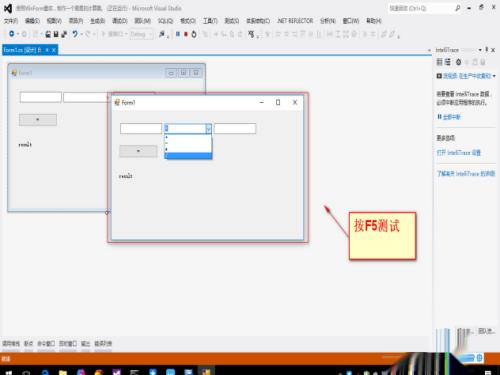Screen dimensions: 500x375
Task: Click the pause debugging icon in toolbar
Action: [x=178, y=34]
